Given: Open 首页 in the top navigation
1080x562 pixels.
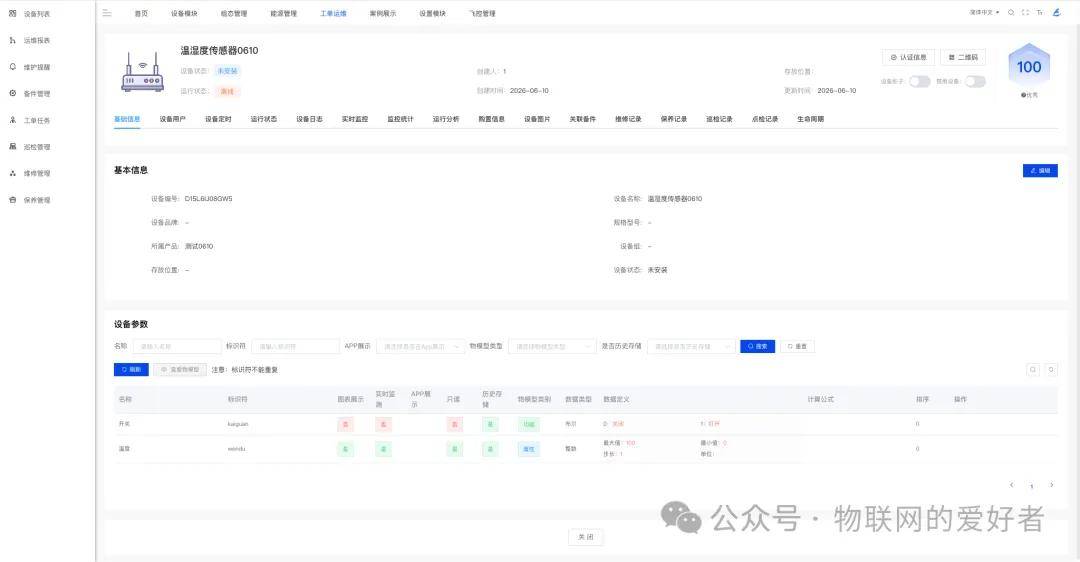Looking at the screenshot, I should click(x=141, y=13).
